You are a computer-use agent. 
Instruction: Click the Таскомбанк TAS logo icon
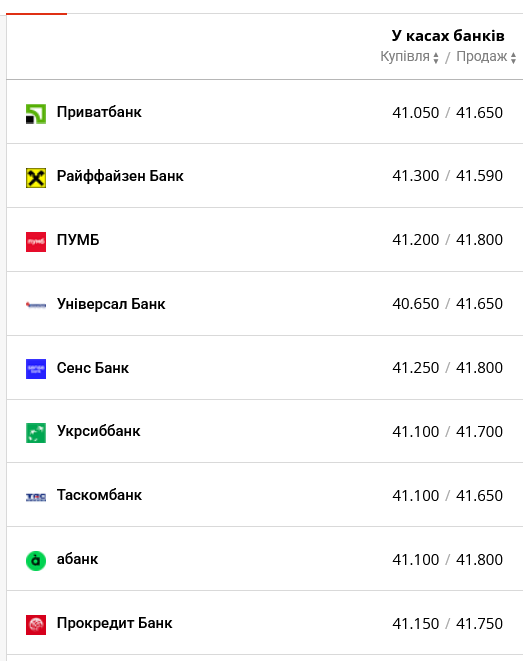pyautogui.click(x=36, y=497)
